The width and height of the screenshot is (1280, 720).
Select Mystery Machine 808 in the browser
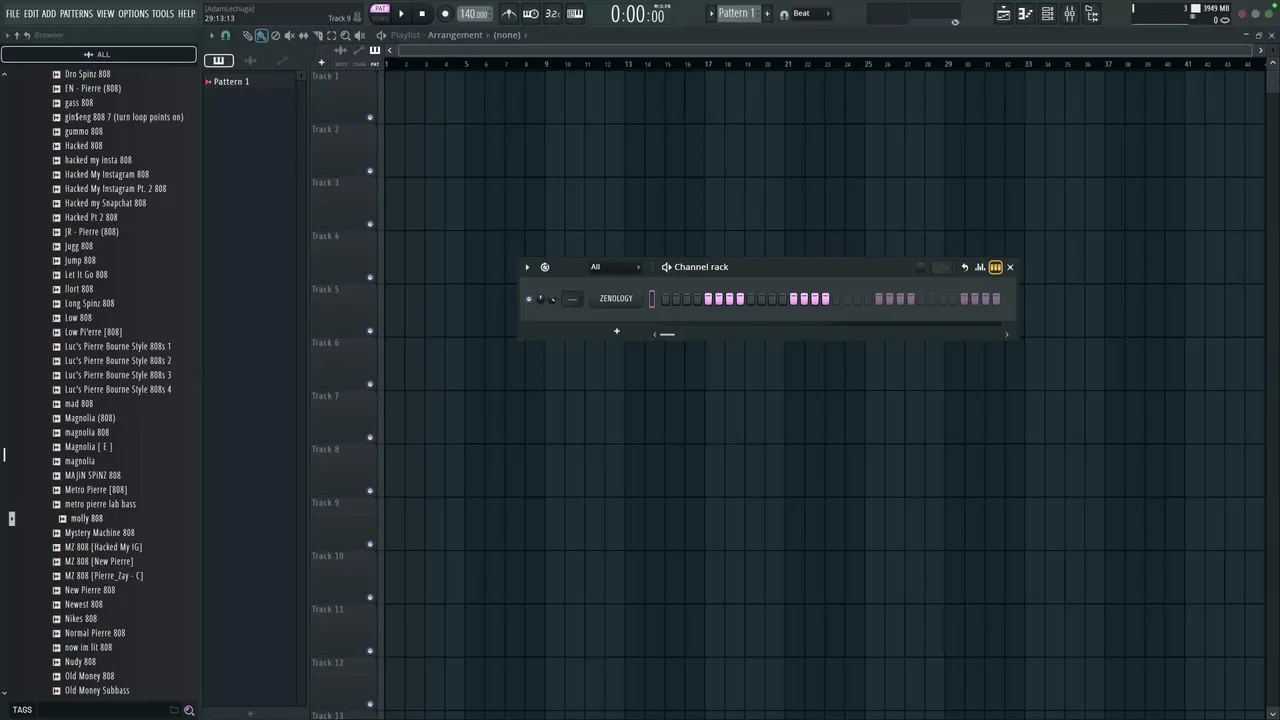(x=99, y=533)
